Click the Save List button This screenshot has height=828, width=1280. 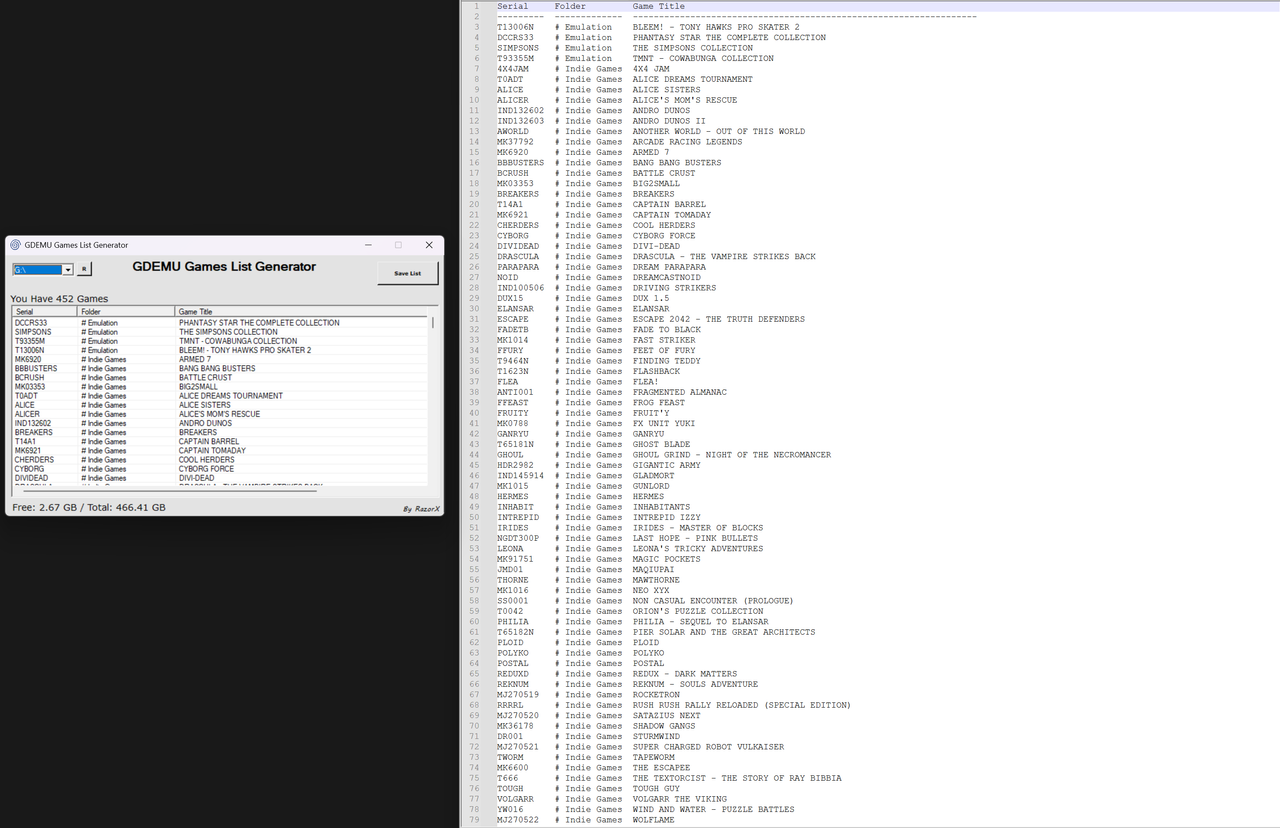coord(407,272)
